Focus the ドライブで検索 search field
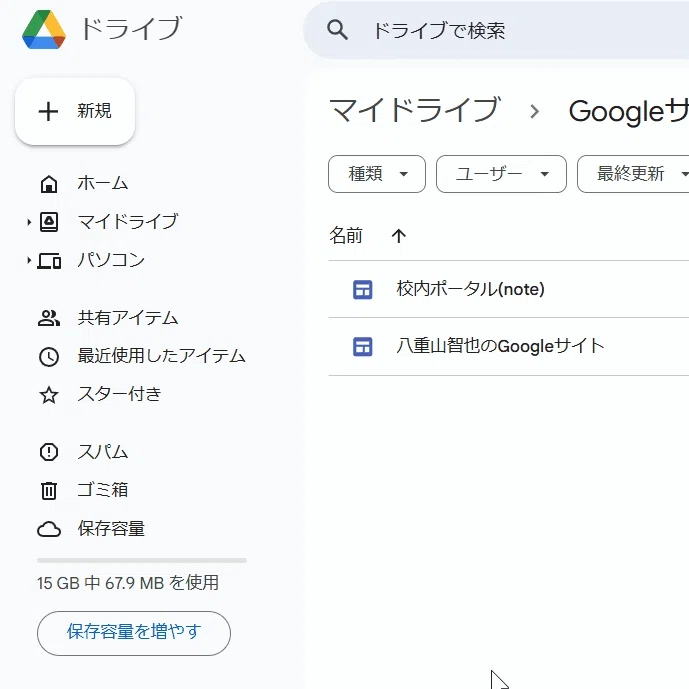This screenshot has width=689, height=689. click(x=496, y=30)
